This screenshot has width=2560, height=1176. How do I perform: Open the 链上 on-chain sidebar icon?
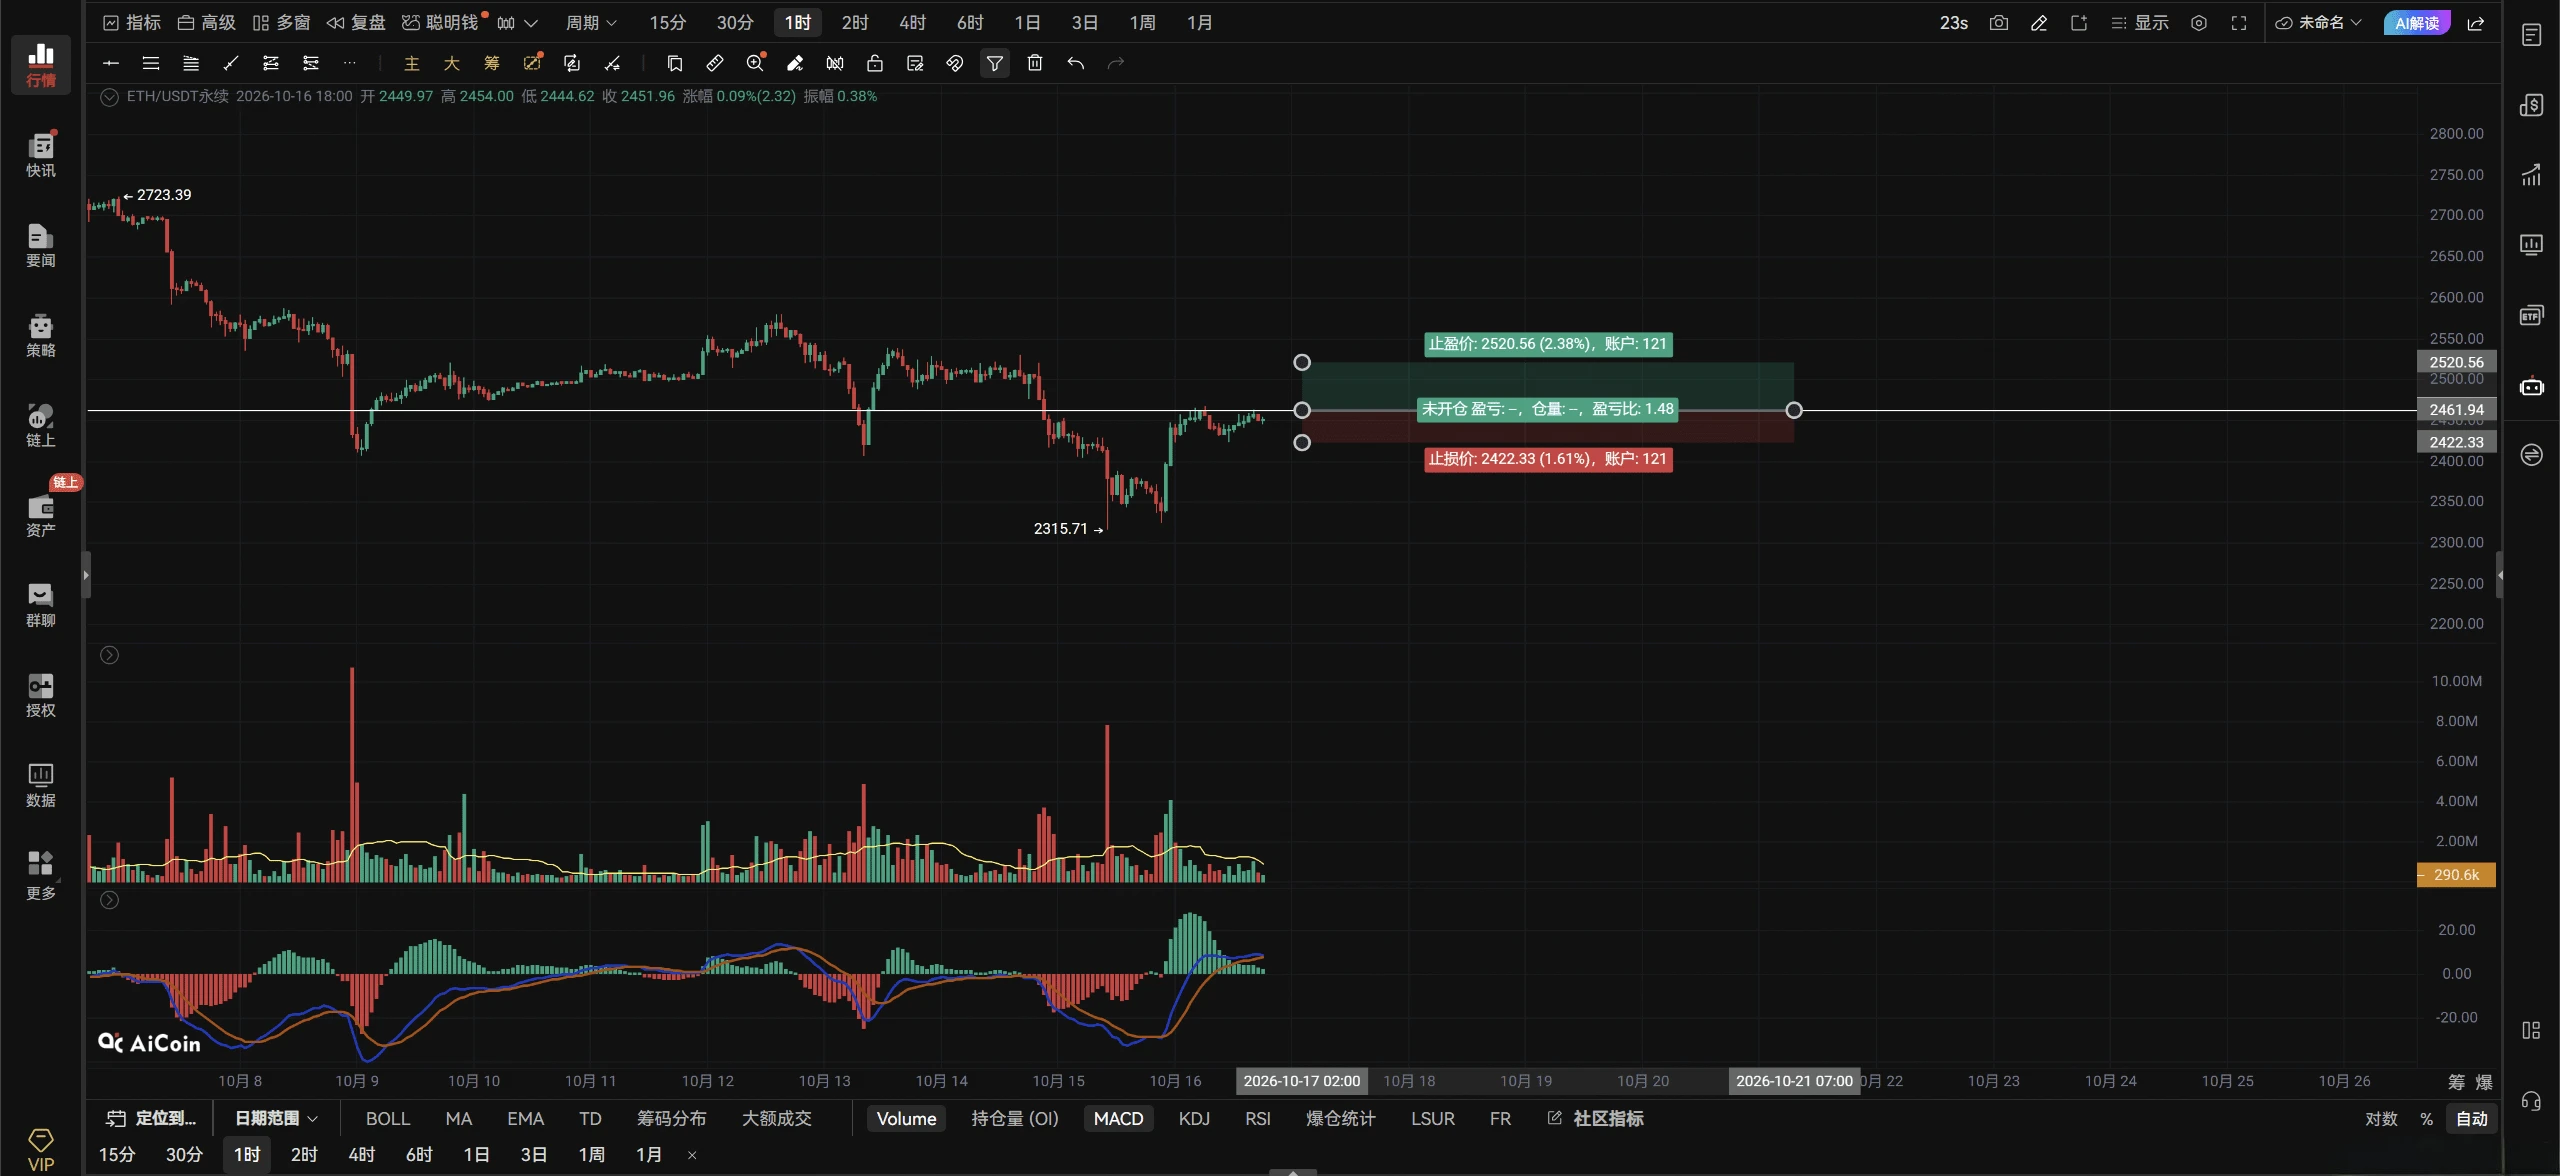click(41, 424)
